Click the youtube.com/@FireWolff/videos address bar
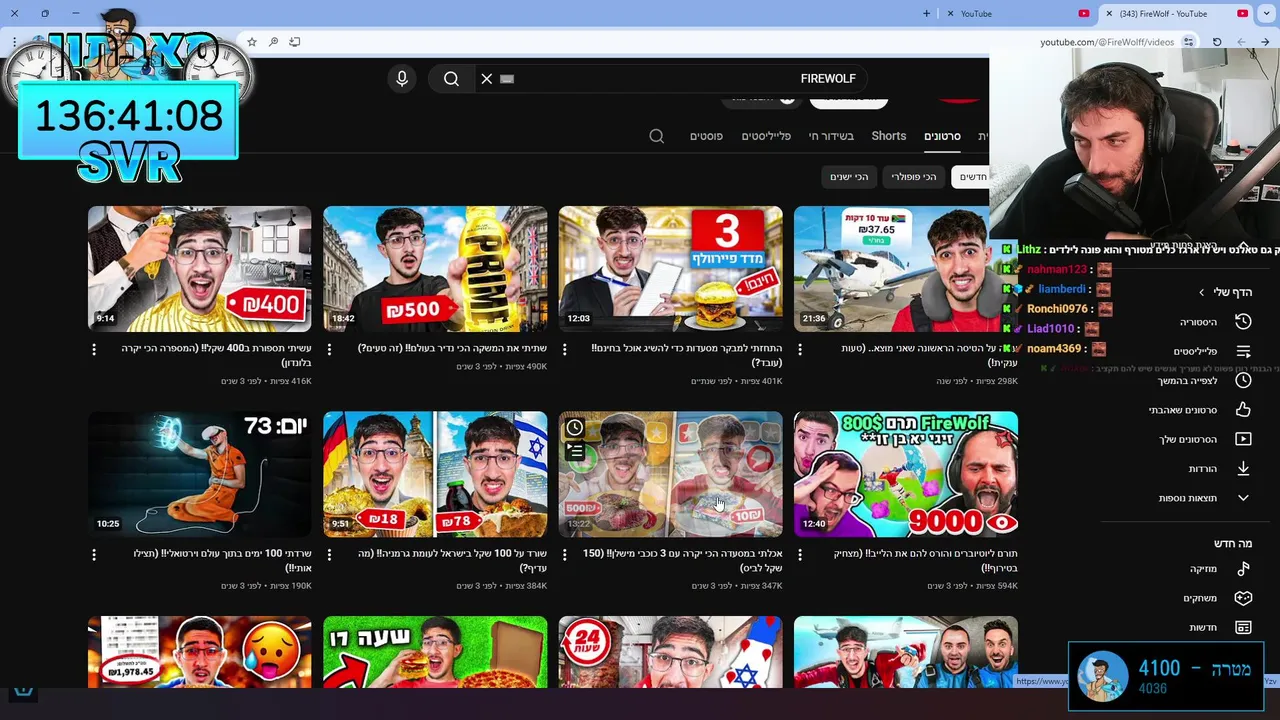1280x720 pixels. pyautogui.click(x=1106, y=42)
